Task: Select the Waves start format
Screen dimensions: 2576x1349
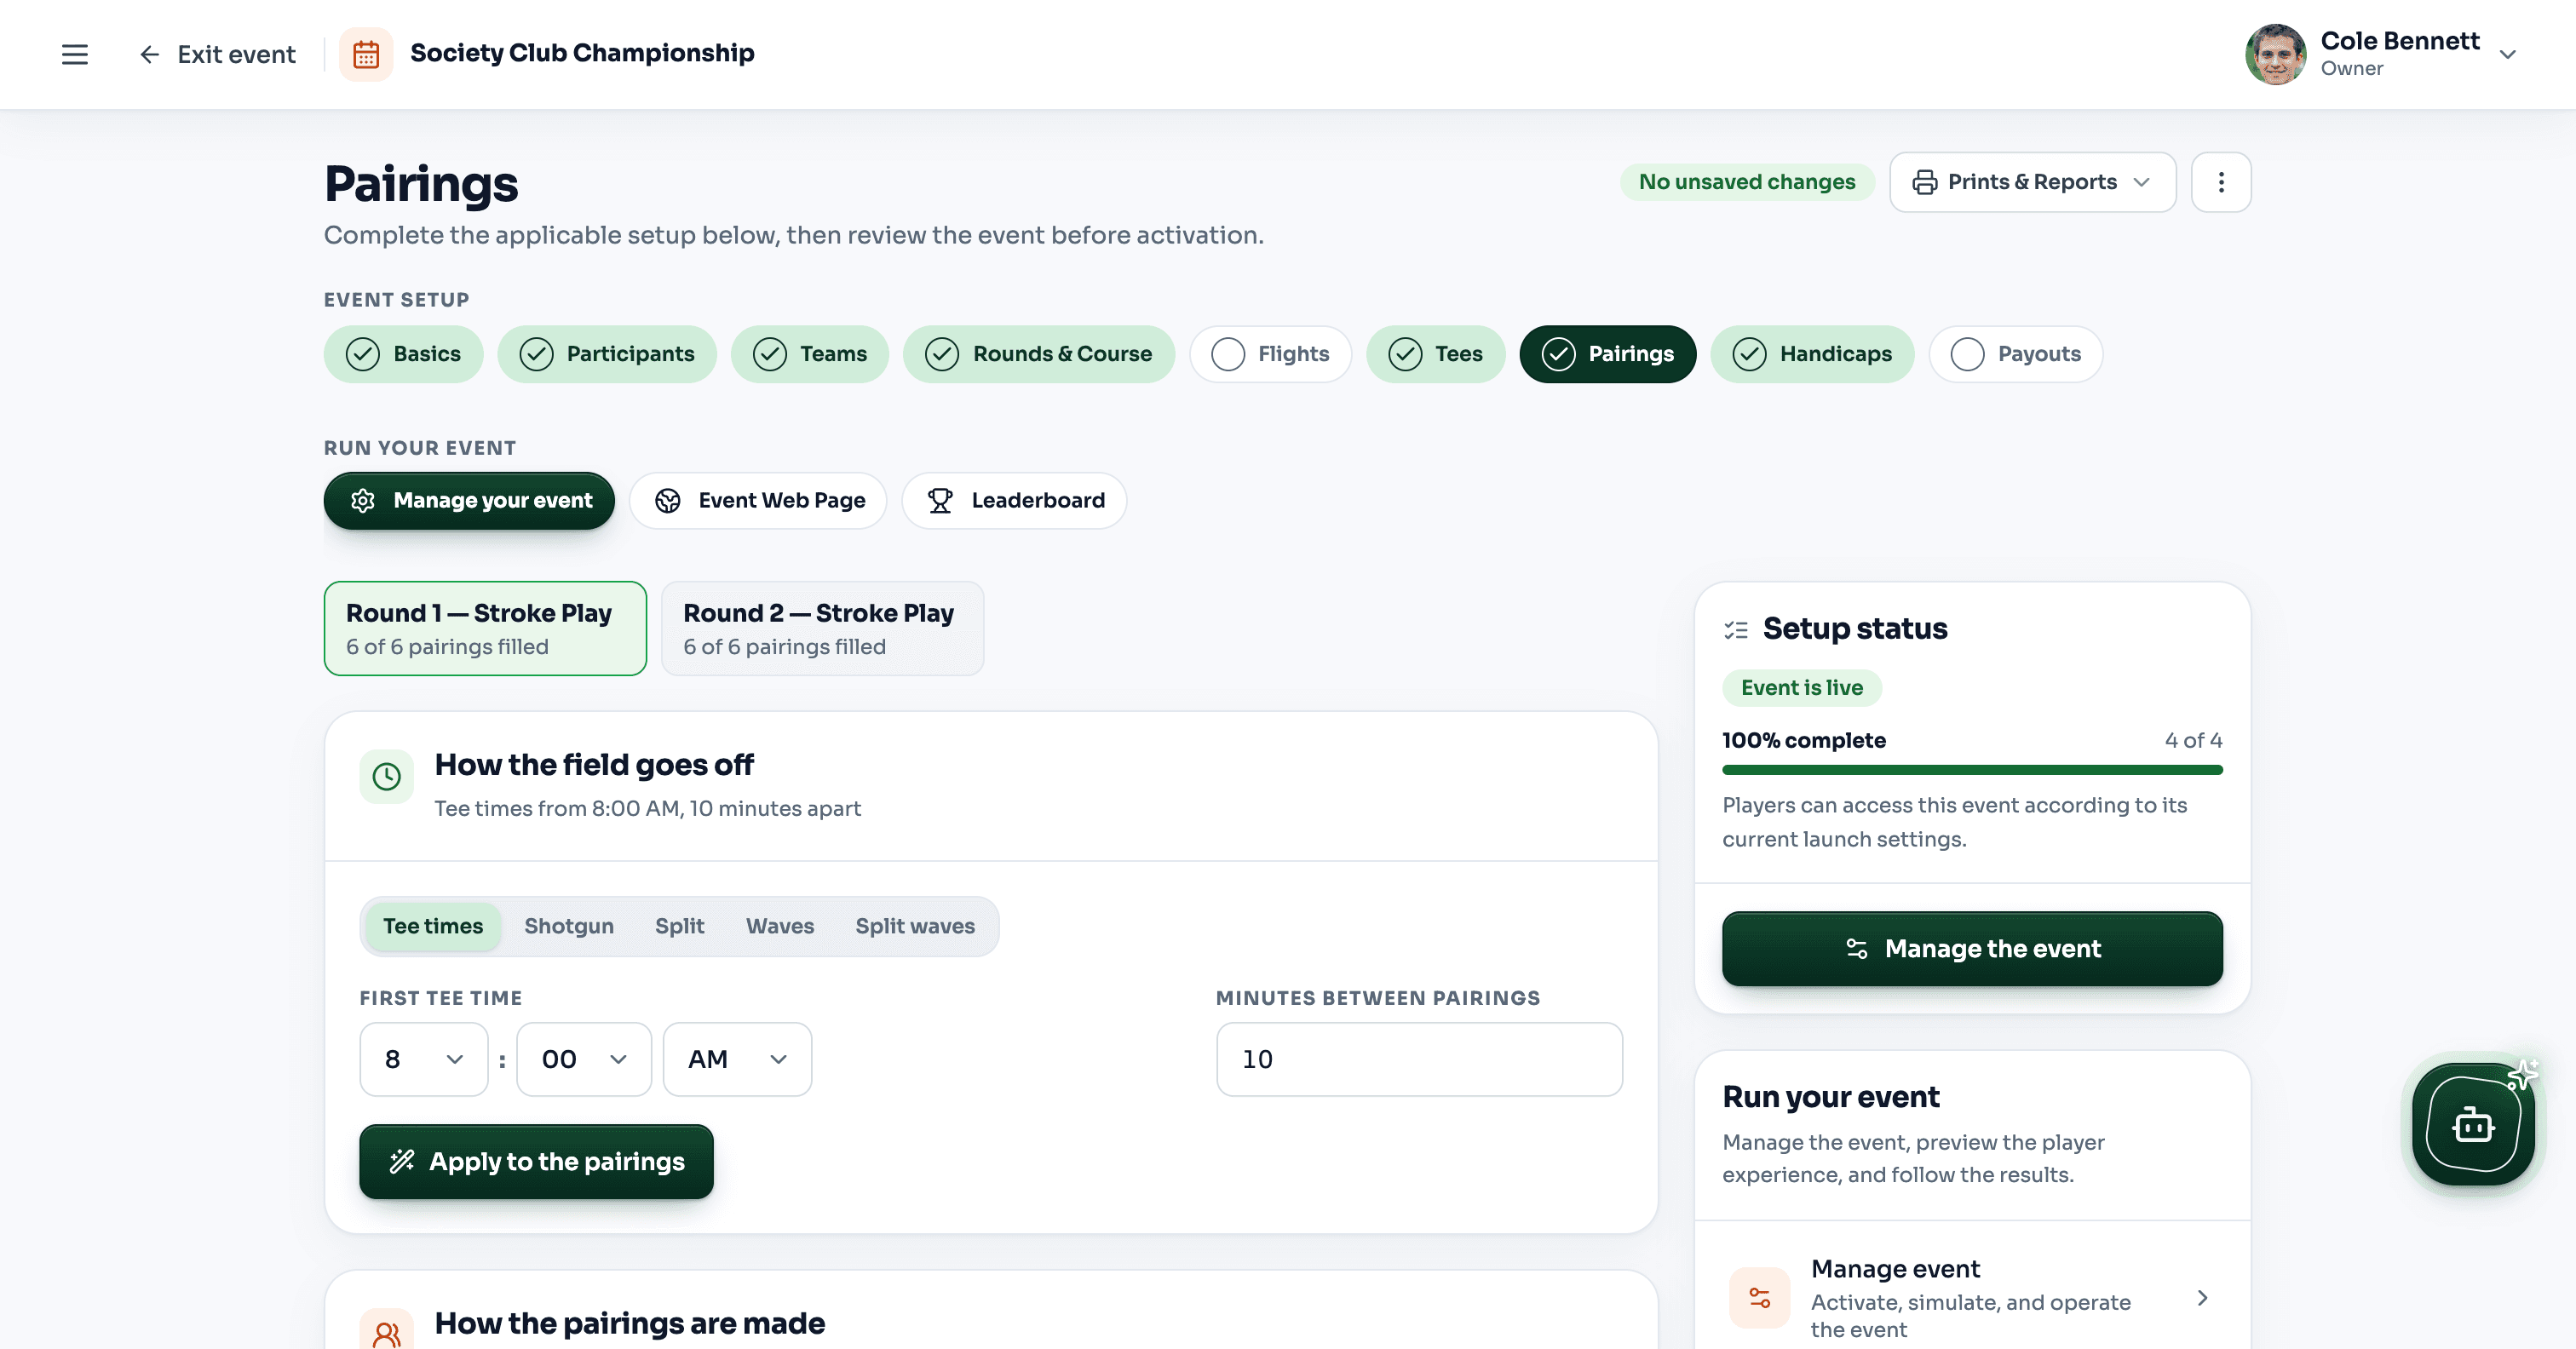Action: (x=780, y=926)
